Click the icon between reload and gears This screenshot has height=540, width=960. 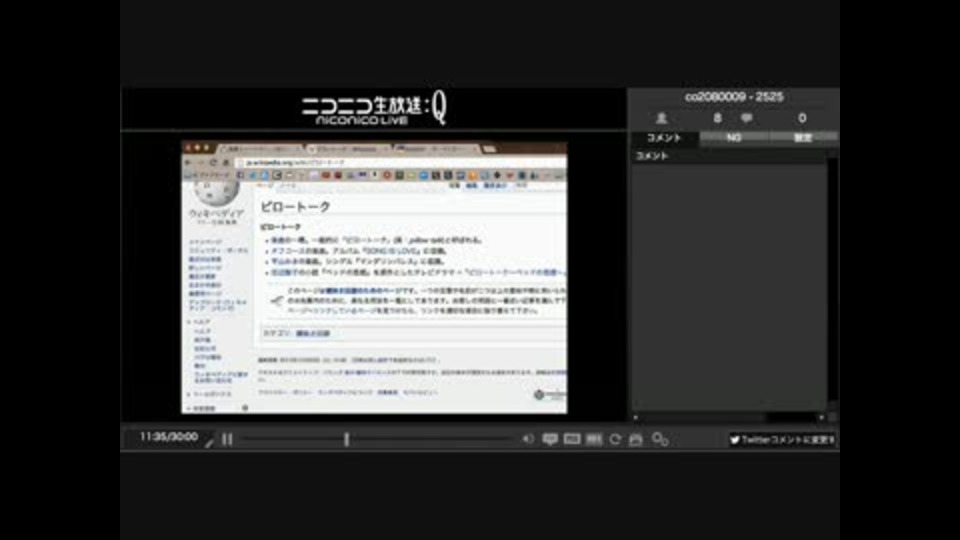coord(636,439)
